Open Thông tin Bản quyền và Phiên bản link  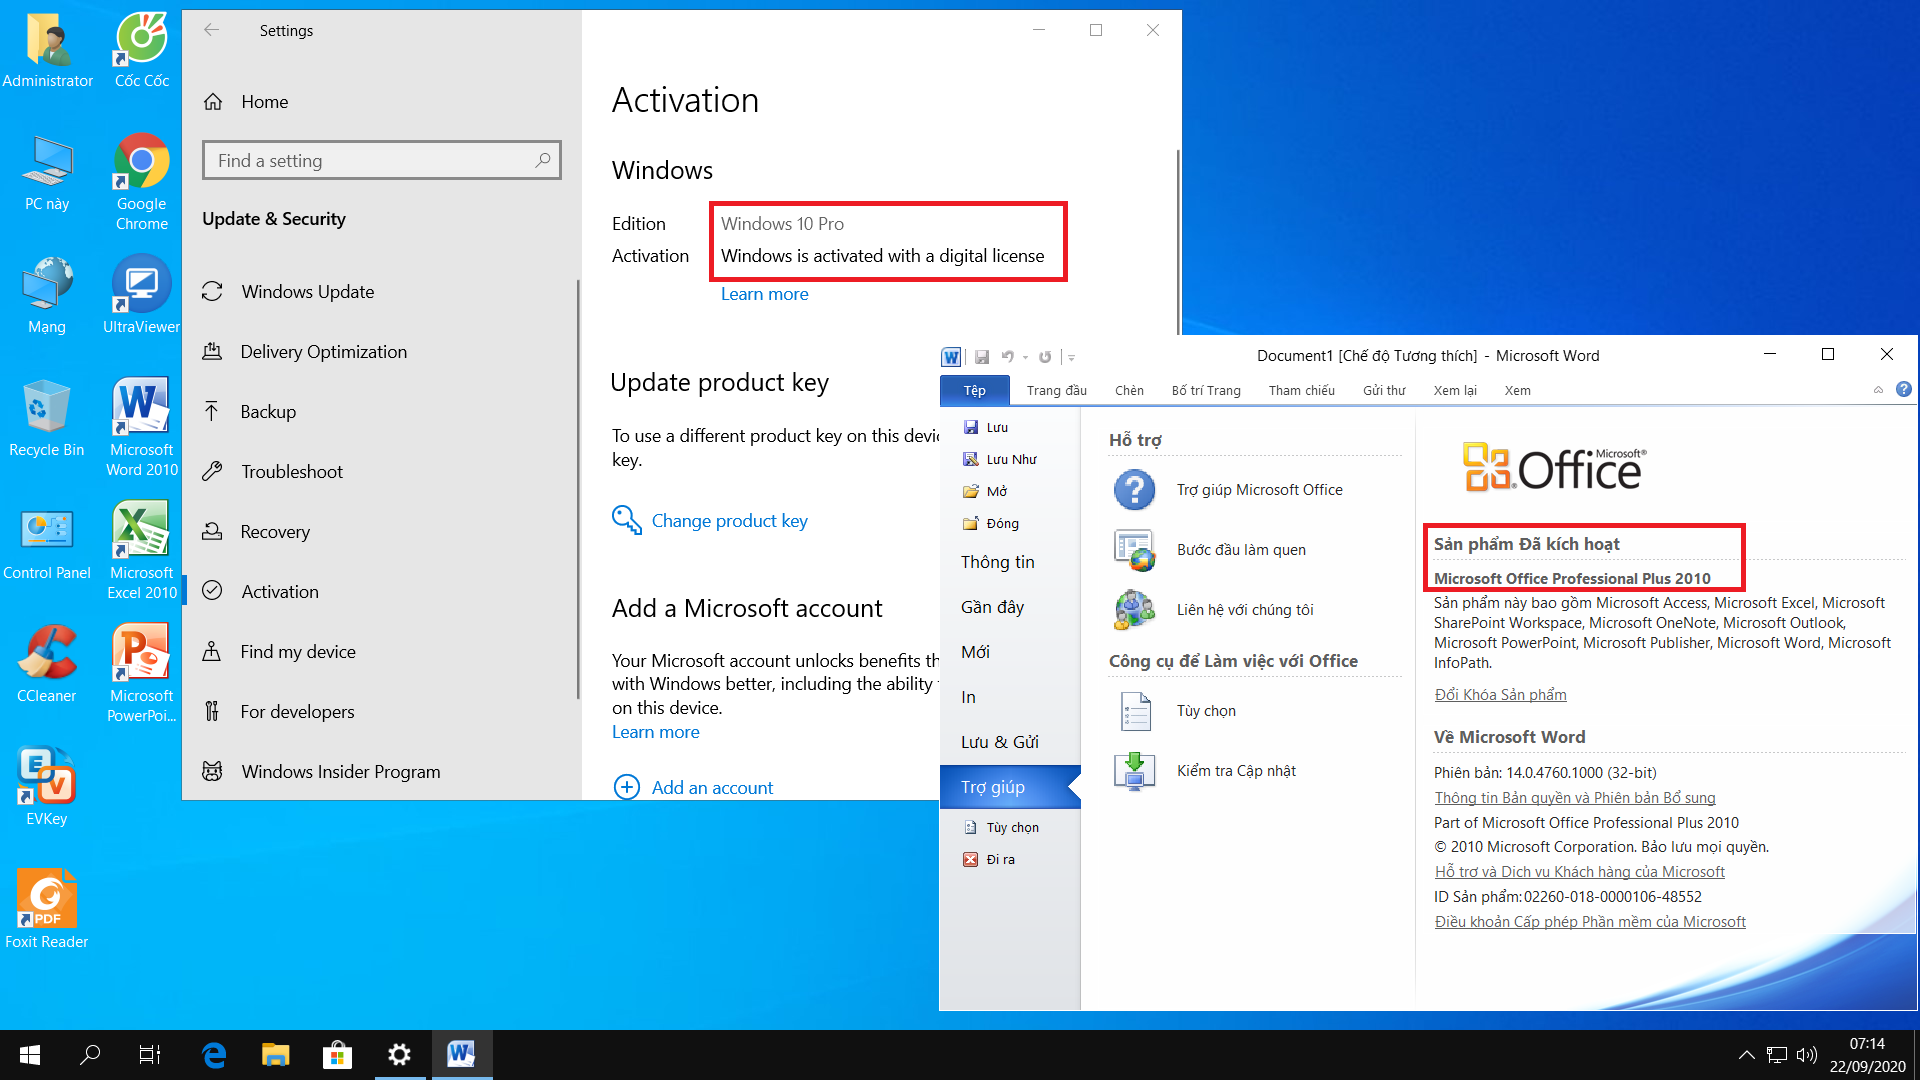pos(1575,798)
